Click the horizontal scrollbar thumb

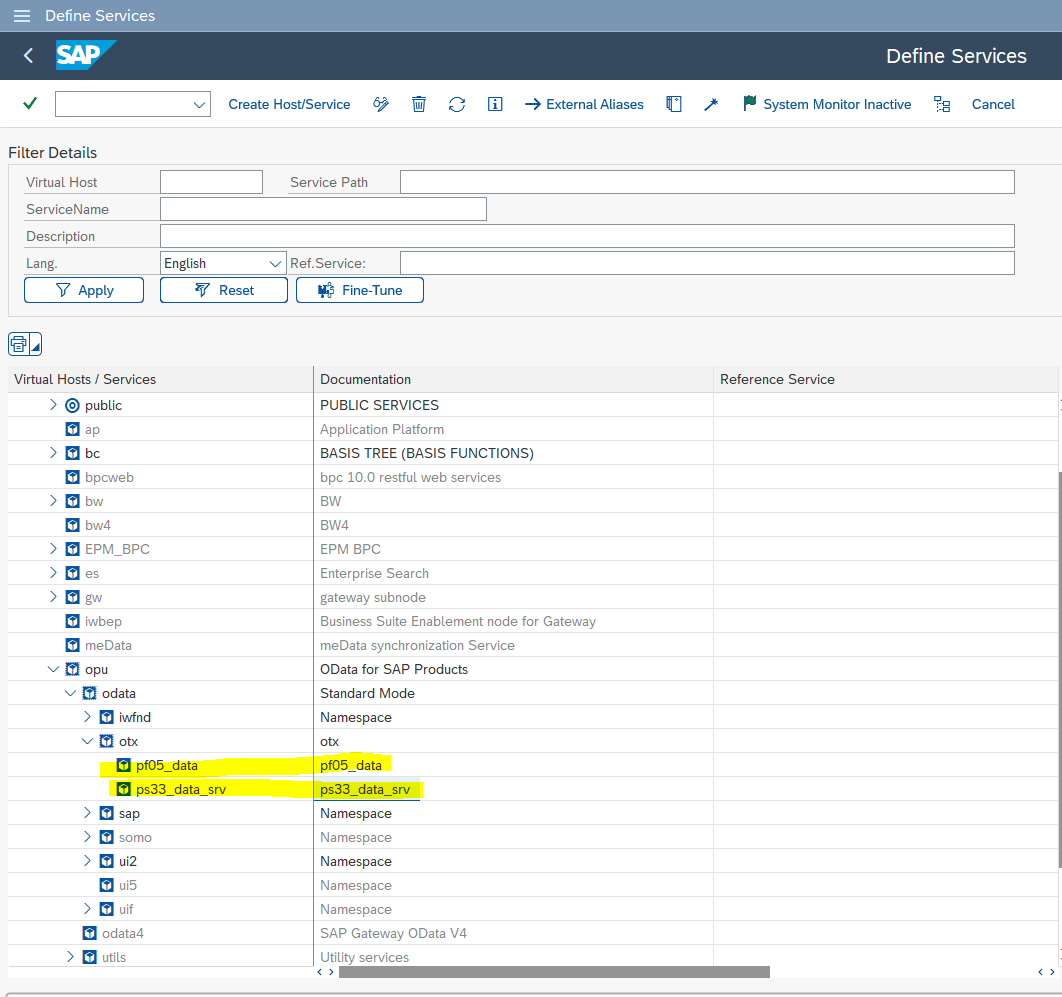(554, 972)
